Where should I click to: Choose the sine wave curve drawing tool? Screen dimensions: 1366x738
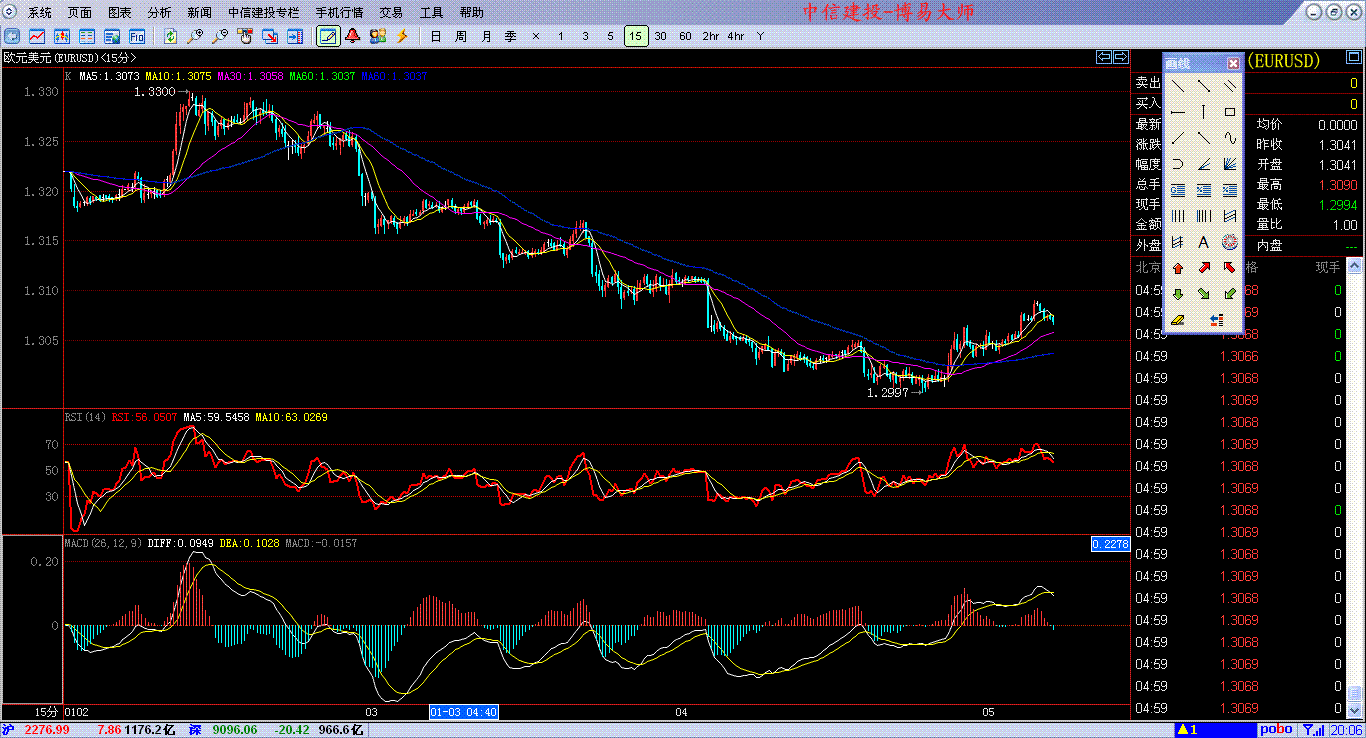(1230, 138)
